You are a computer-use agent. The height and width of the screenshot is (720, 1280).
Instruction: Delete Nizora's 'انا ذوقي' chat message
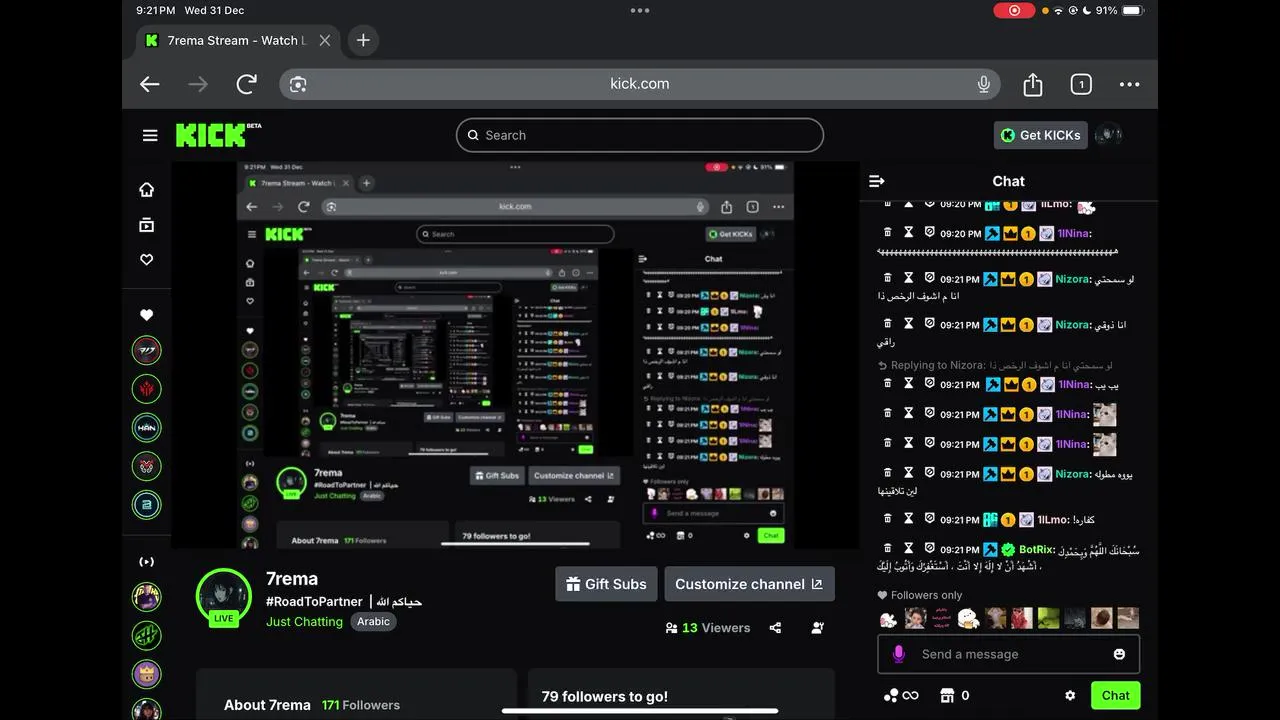(887, 323)
